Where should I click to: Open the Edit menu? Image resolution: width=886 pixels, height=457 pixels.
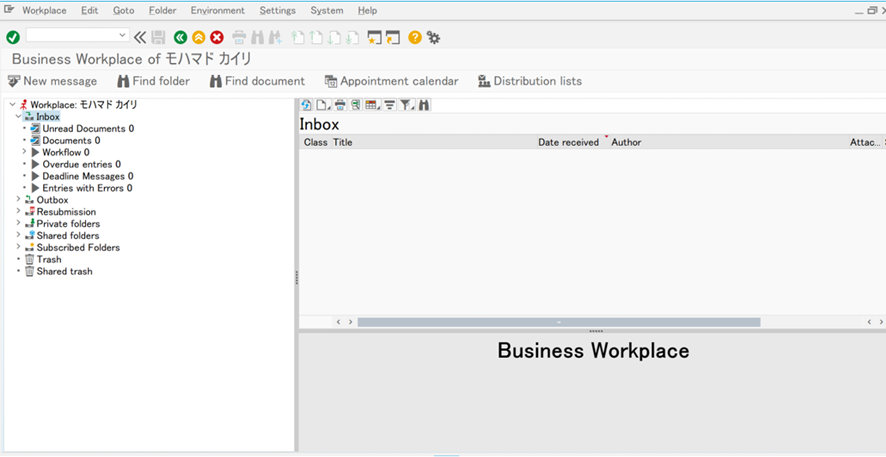click(89, 10)
